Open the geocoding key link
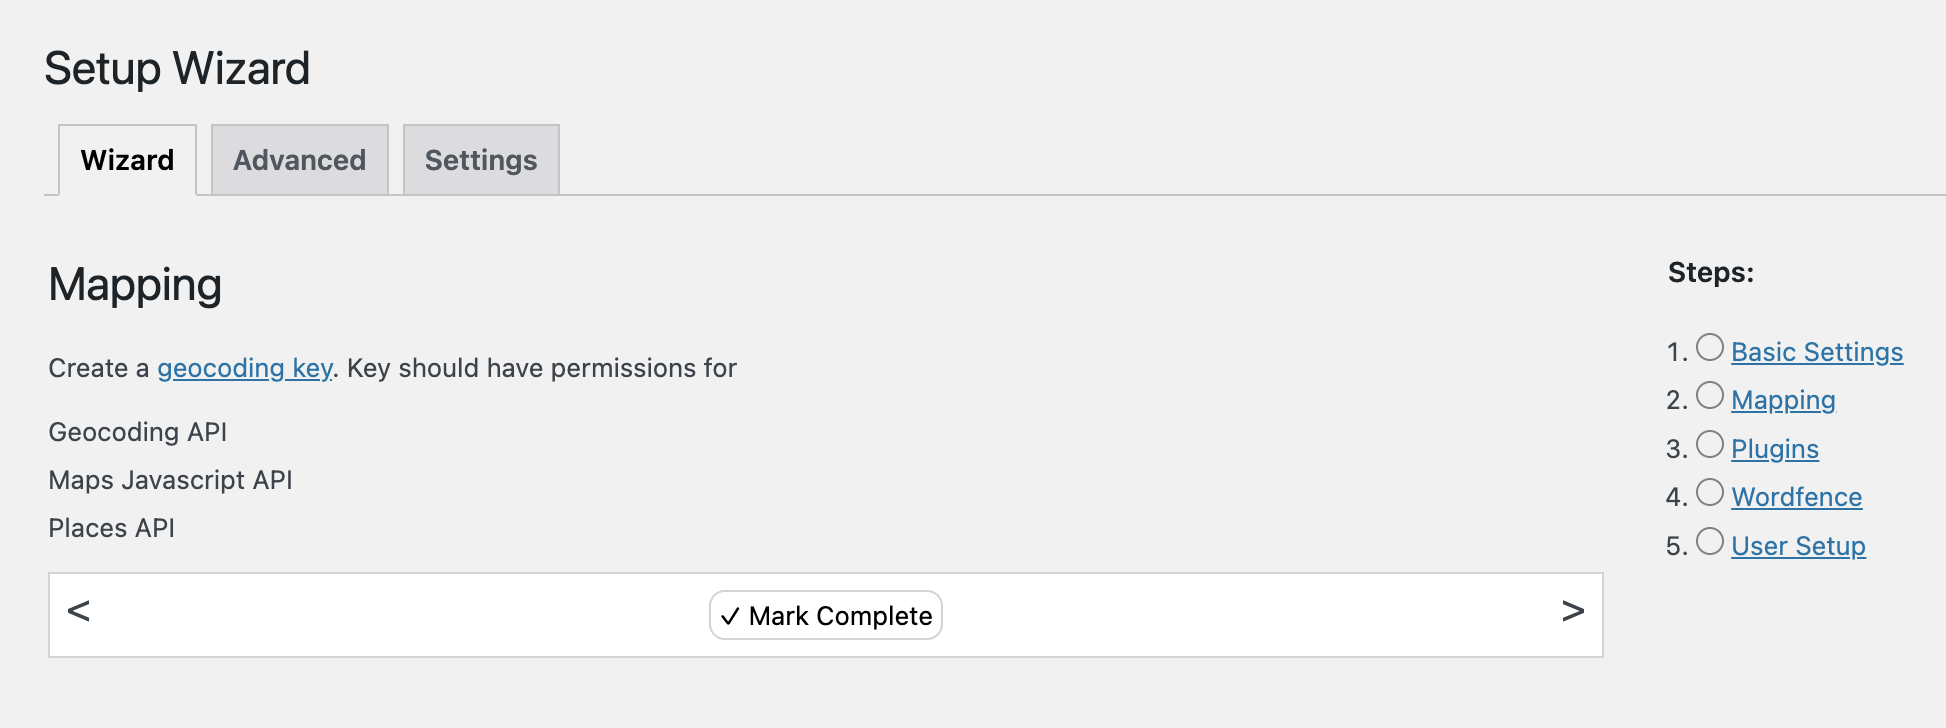Viewport: 1946px width, 728px height. coord(245,368)
